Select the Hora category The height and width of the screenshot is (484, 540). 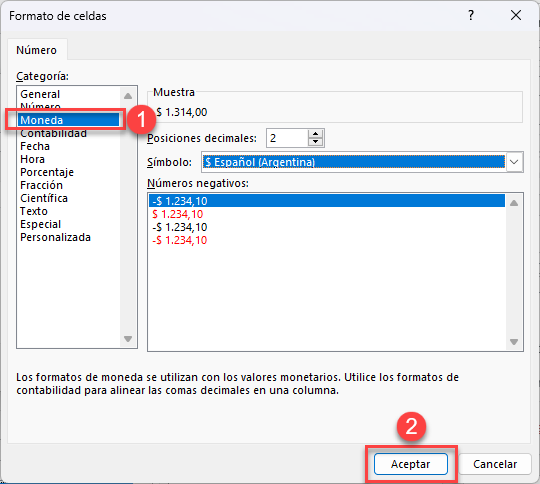tap(68, 159)
